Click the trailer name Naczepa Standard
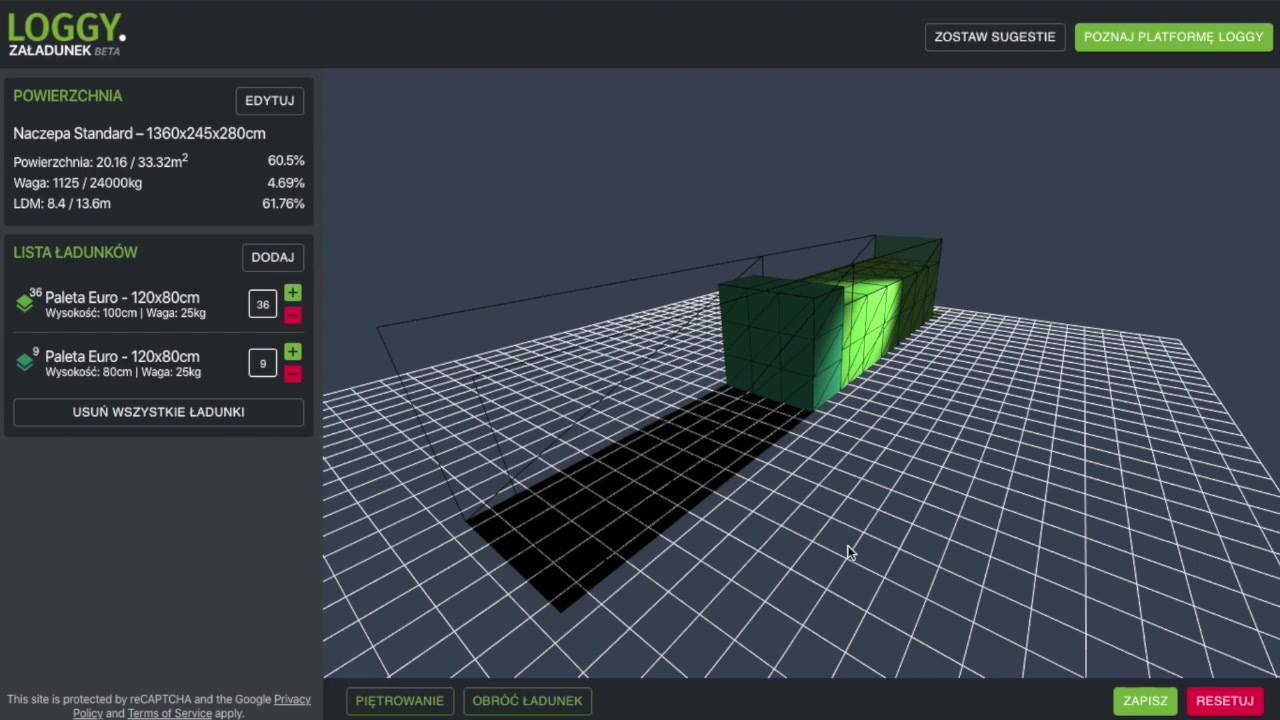Image resolution: width=1280 pixels, height=720 pixels. [139, 133]
